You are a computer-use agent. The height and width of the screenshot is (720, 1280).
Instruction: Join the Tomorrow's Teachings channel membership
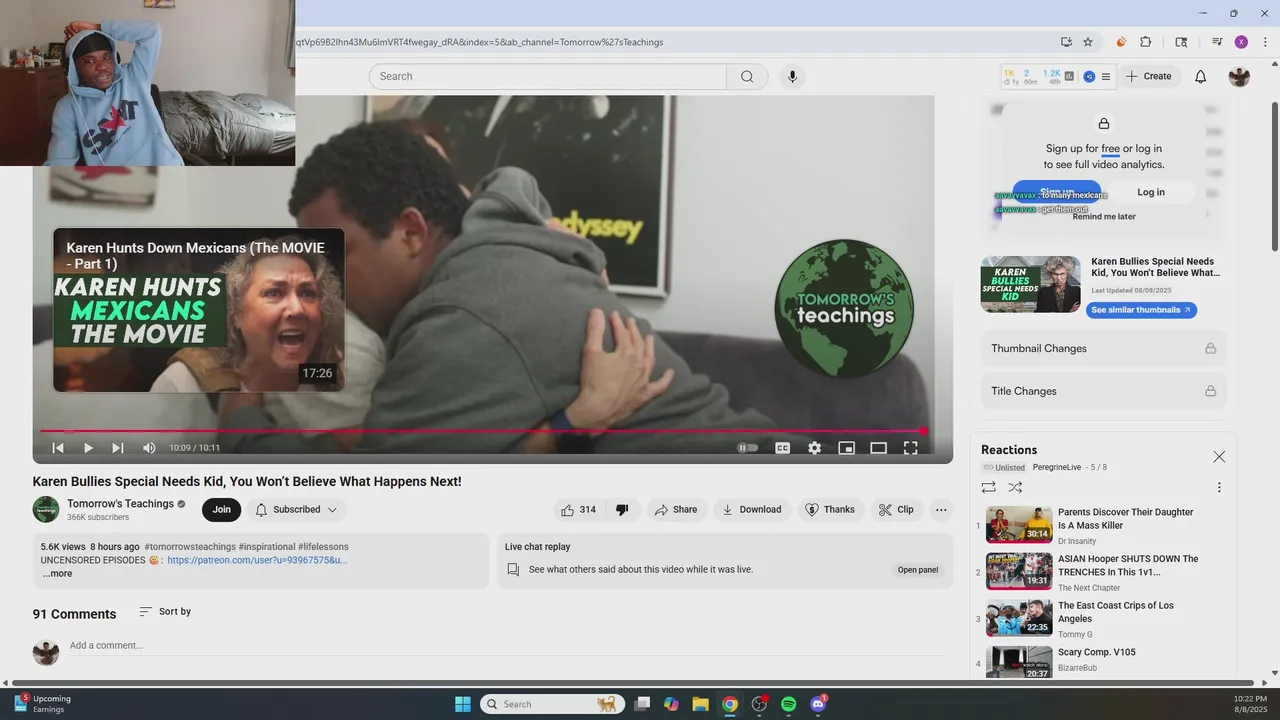pyautogui.click(x=221, y=510)
